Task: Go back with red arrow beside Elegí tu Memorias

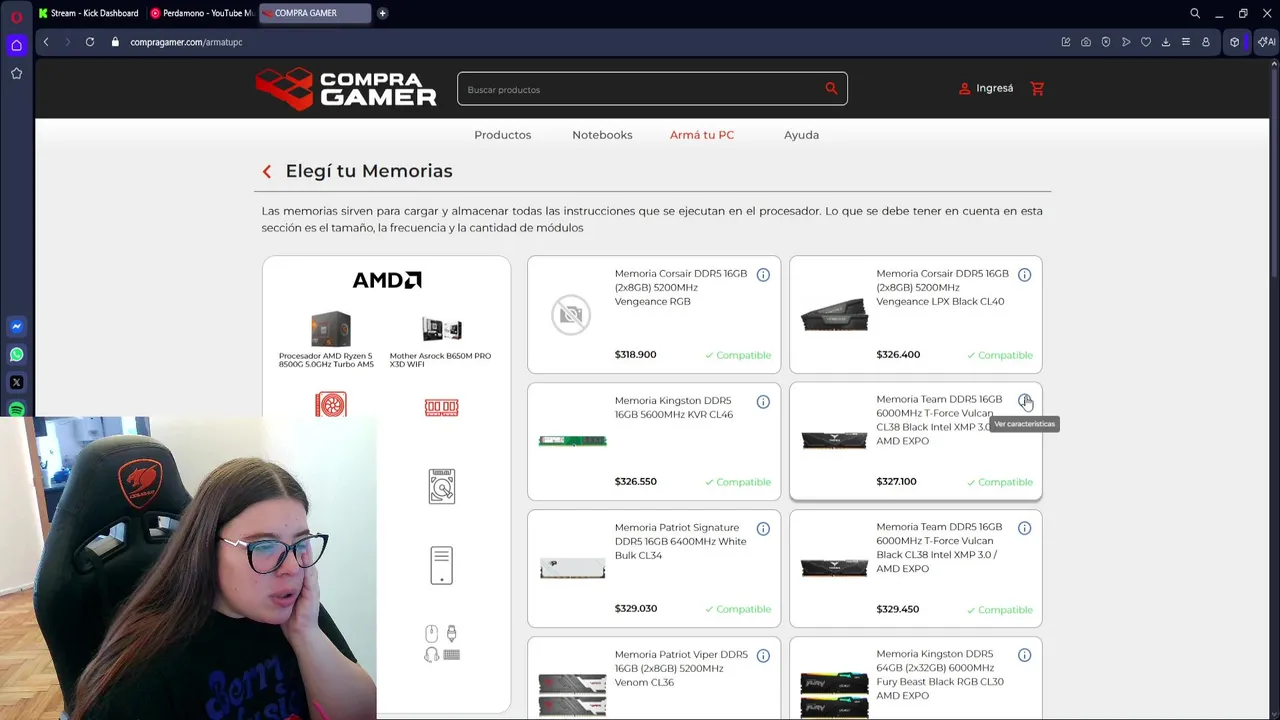Action: [x=267, y=172]
